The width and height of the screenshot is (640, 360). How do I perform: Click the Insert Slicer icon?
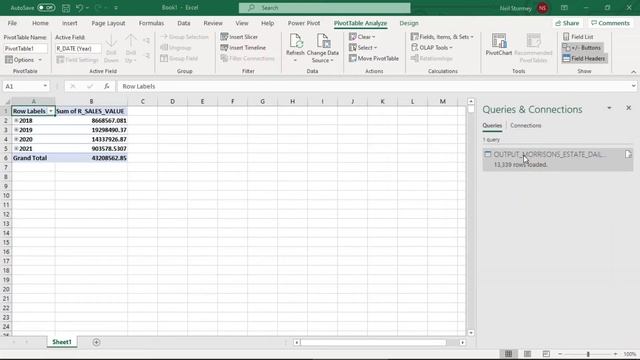coord(224,37)
